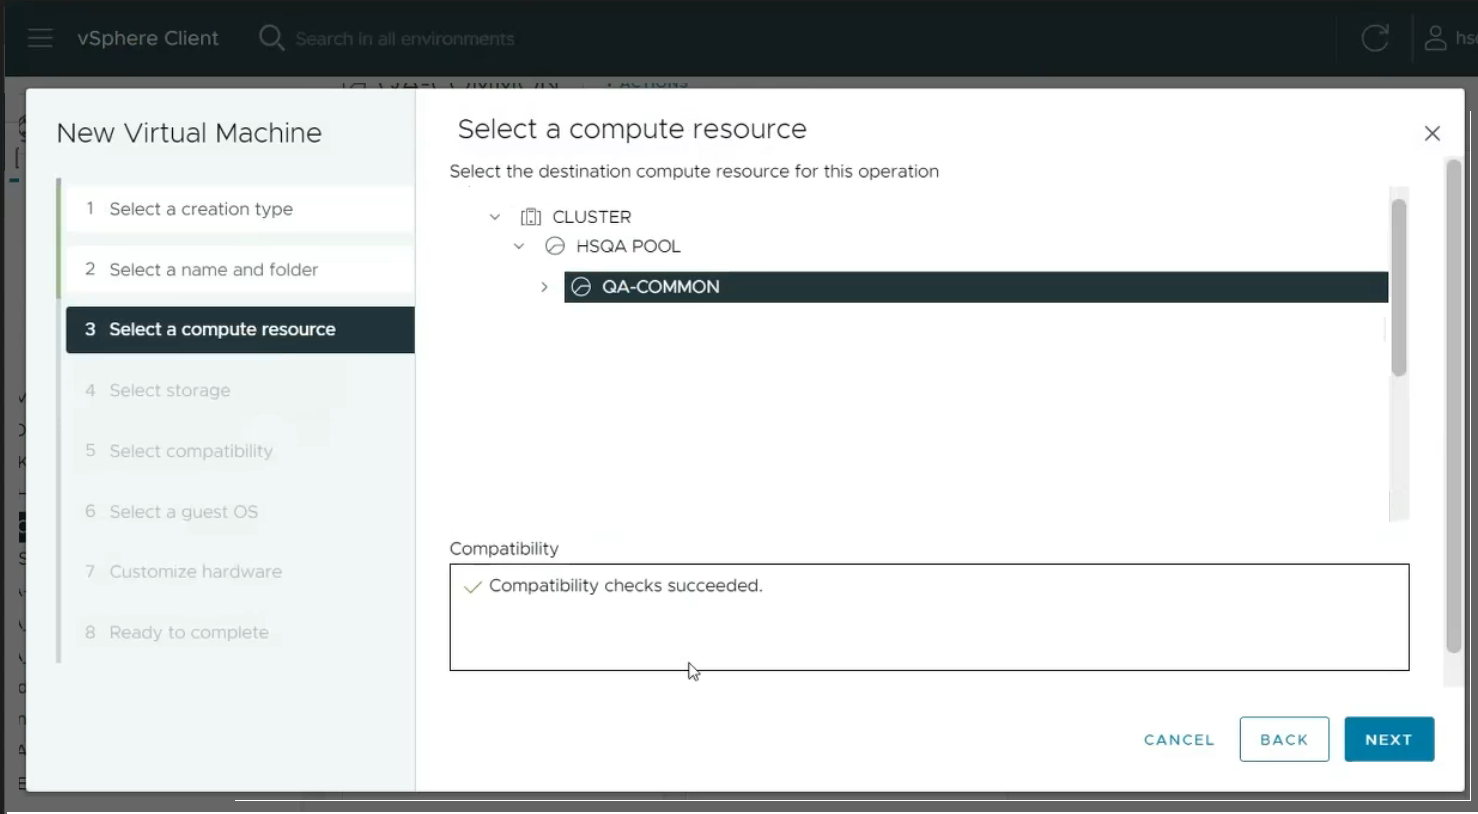Click the refresh icon in header
This screenshot has height=814, width=1478.
[1375, 38]
